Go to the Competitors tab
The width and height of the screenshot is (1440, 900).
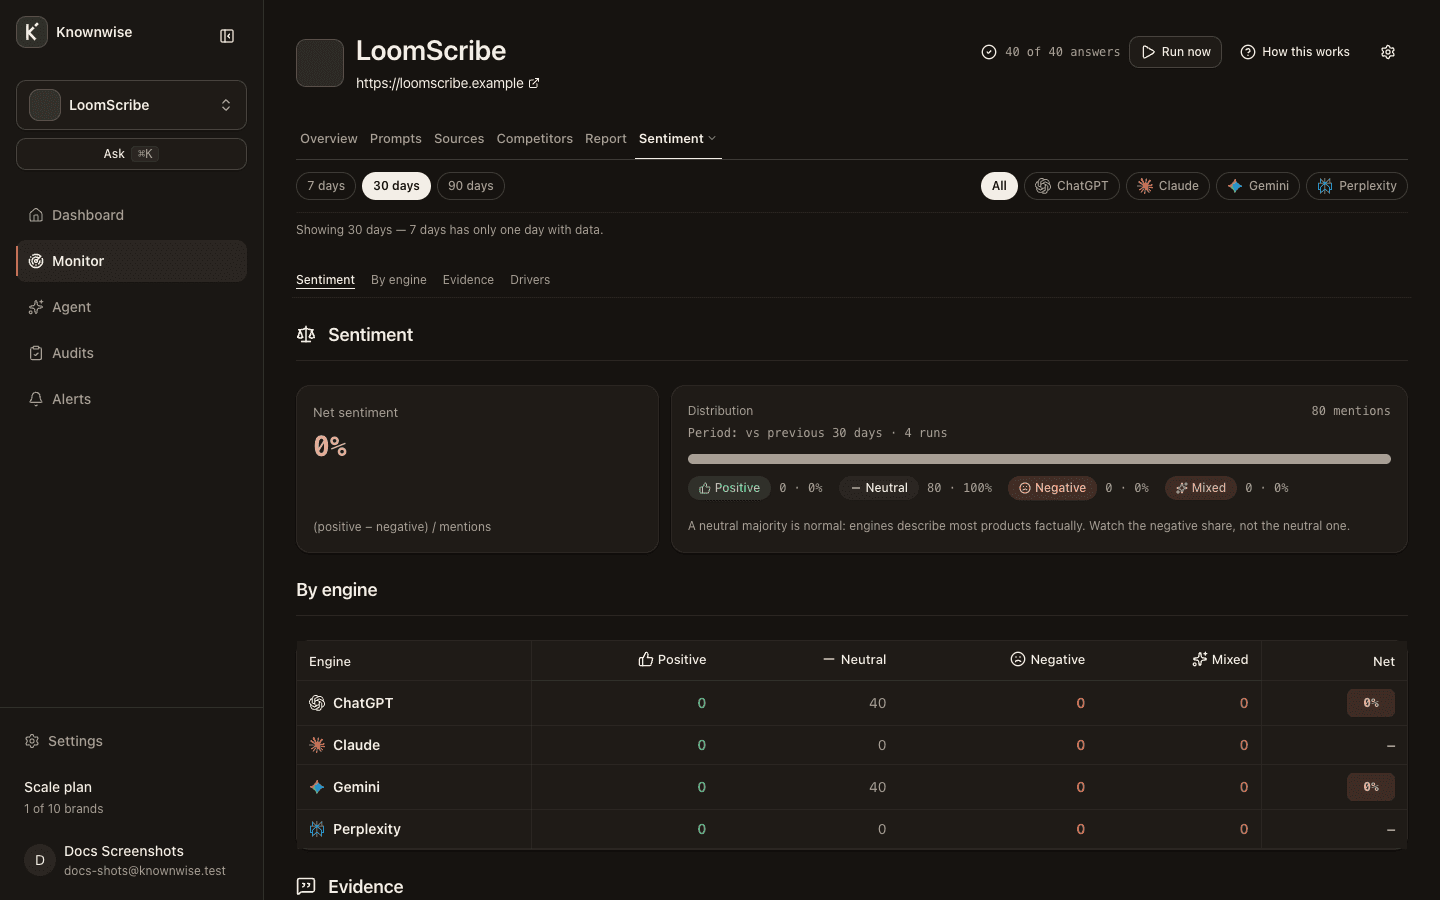point(535,139)
